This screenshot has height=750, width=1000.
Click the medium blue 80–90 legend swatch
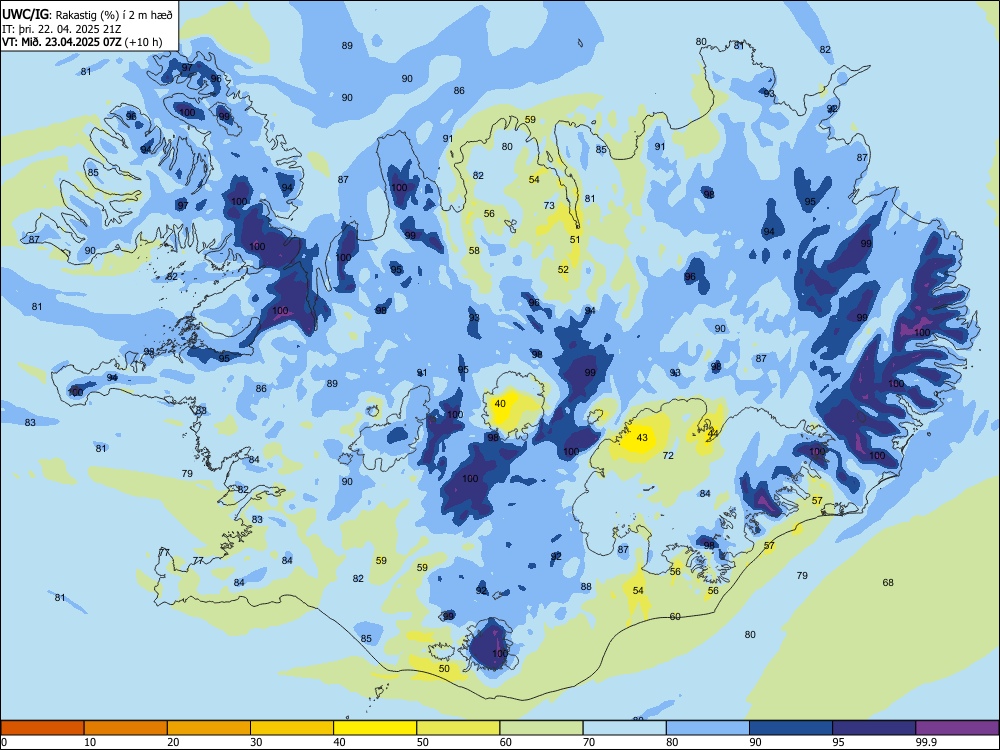tap(708, 728)
